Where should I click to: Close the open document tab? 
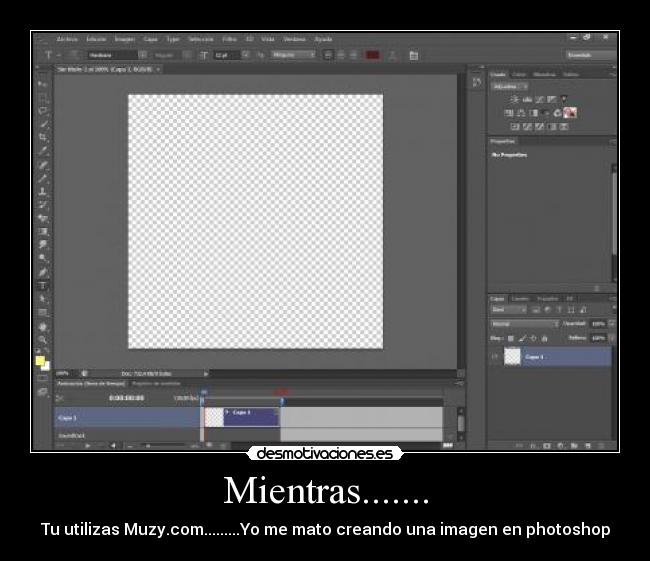point(158,70)
